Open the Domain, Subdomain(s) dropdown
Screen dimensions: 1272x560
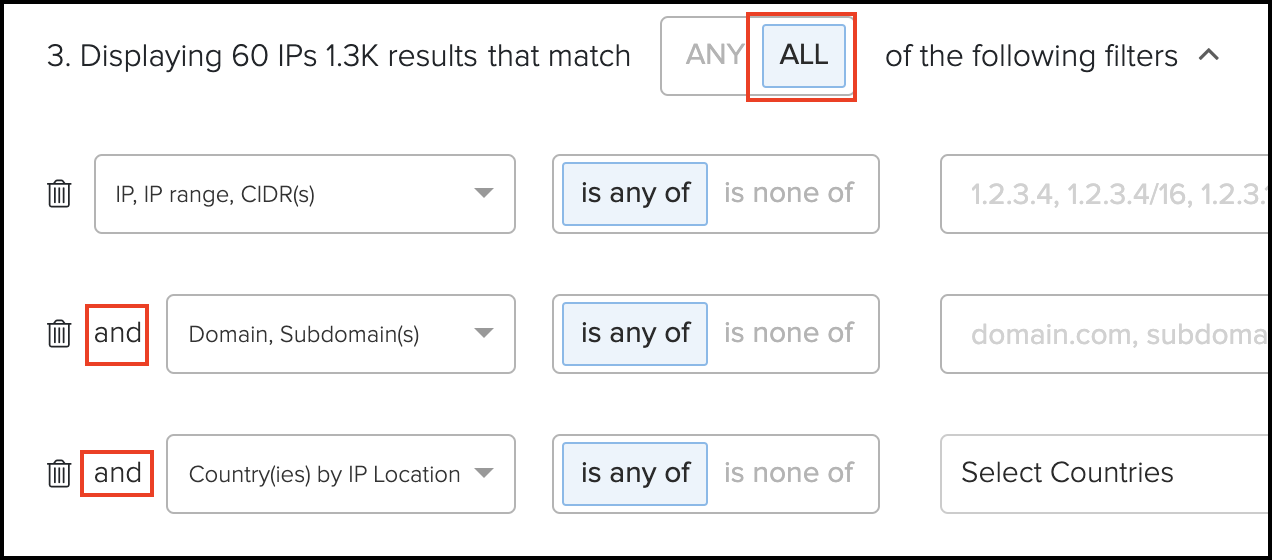click(x=341, y=334)
